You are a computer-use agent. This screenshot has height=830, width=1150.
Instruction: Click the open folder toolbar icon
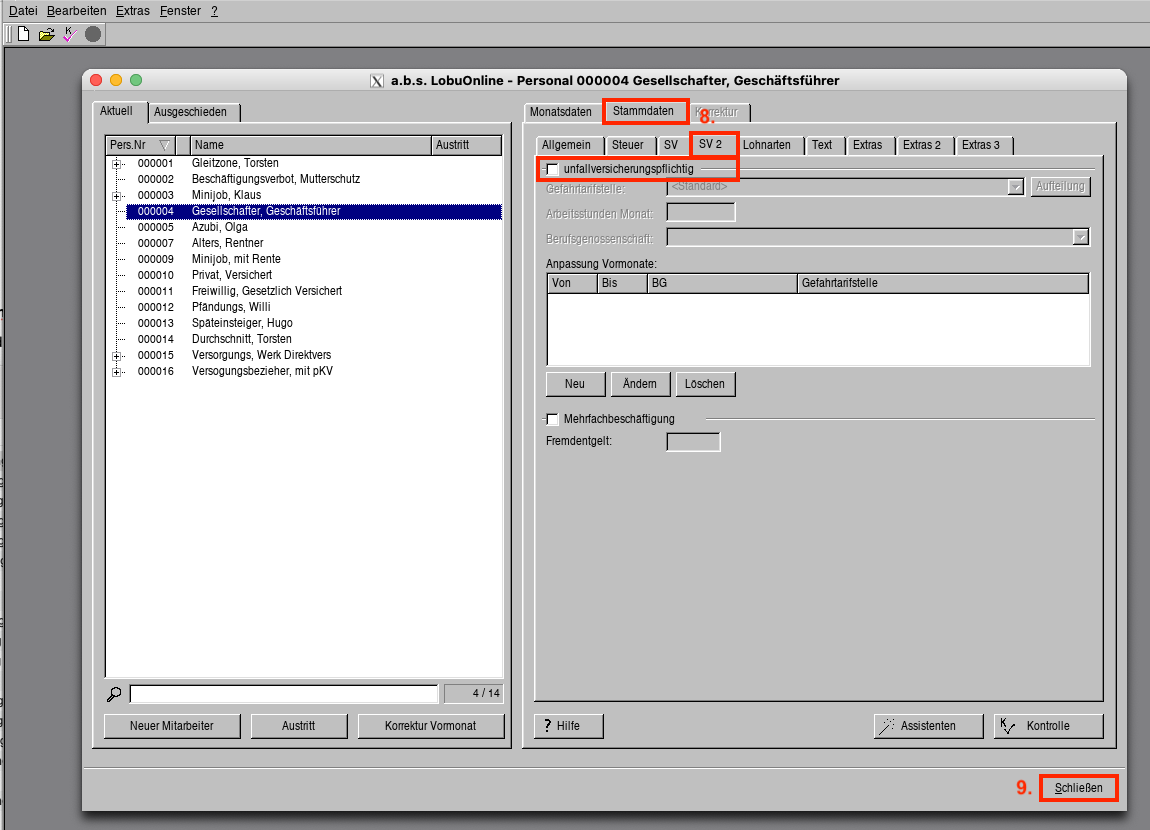click(x=46, y=34)
